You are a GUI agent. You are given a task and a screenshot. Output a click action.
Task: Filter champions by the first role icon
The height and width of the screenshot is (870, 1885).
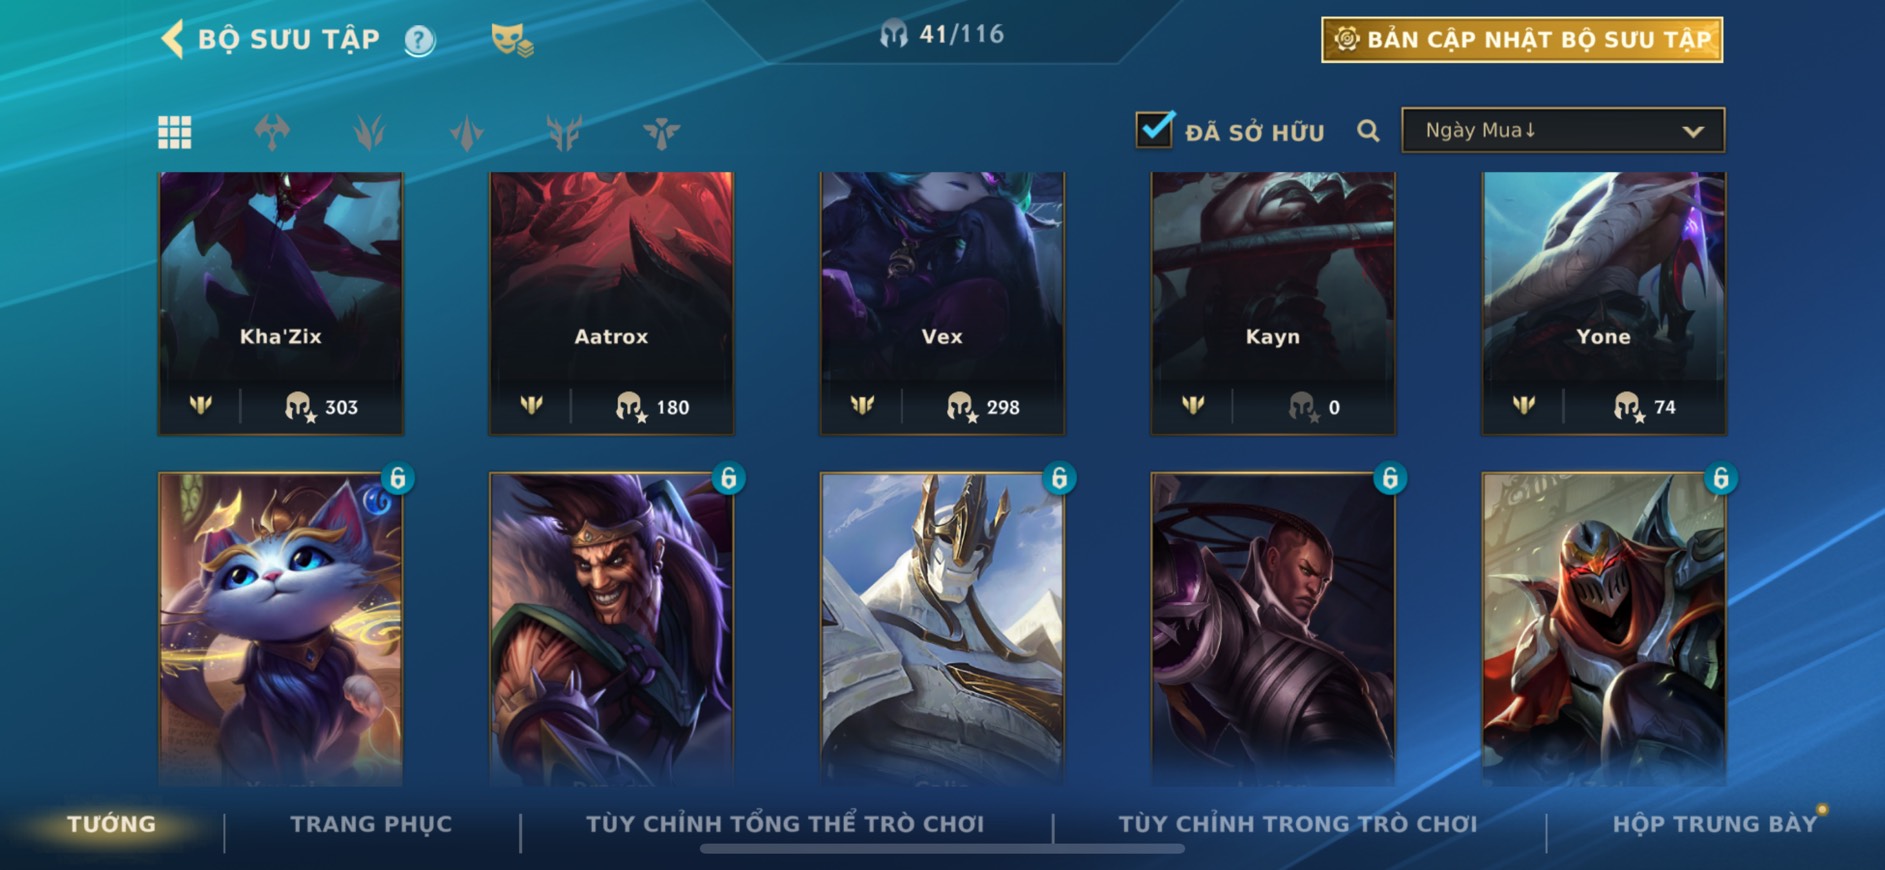[272, 132]
